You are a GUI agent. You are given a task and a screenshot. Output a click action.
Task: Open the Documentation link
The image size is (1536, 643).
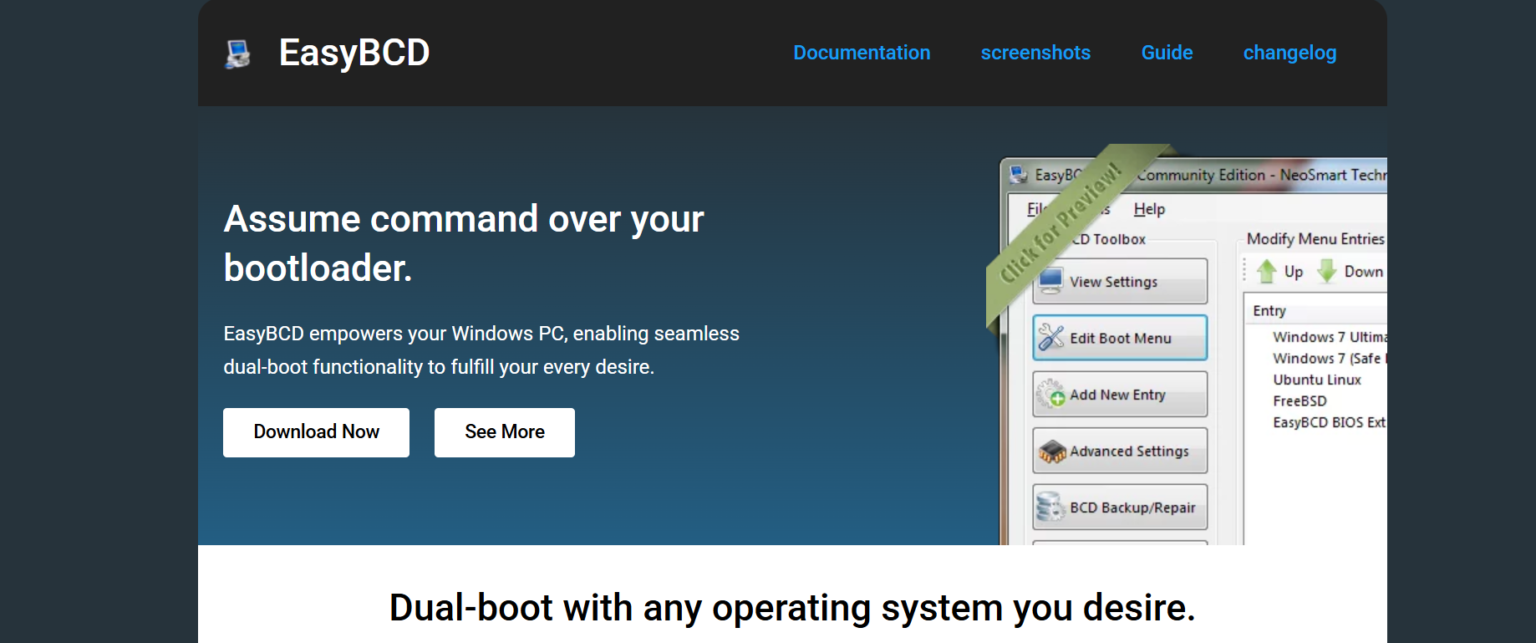tap(862, 53)
